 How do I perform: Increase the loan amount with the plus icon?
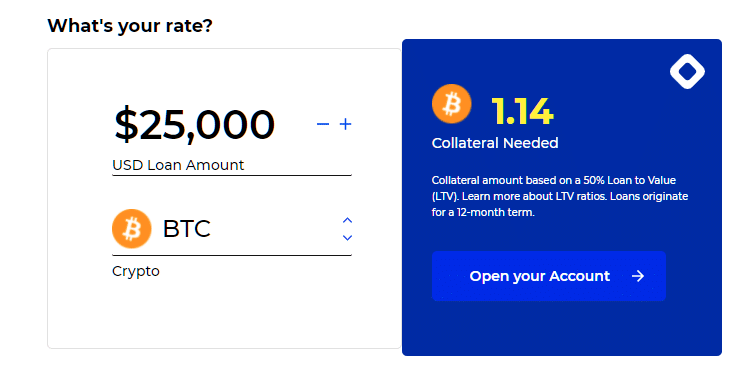tap(346, 124)
